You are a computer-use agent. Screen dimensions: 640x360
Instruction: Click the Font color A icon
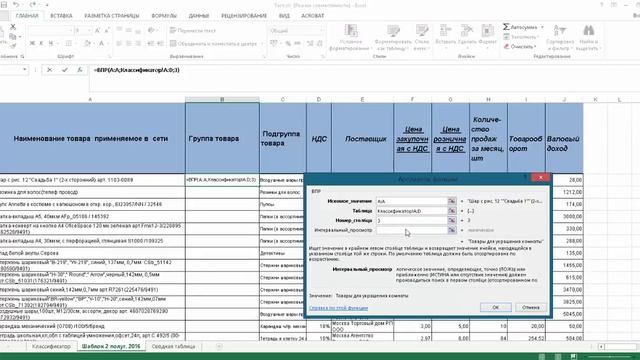[101, 43]
